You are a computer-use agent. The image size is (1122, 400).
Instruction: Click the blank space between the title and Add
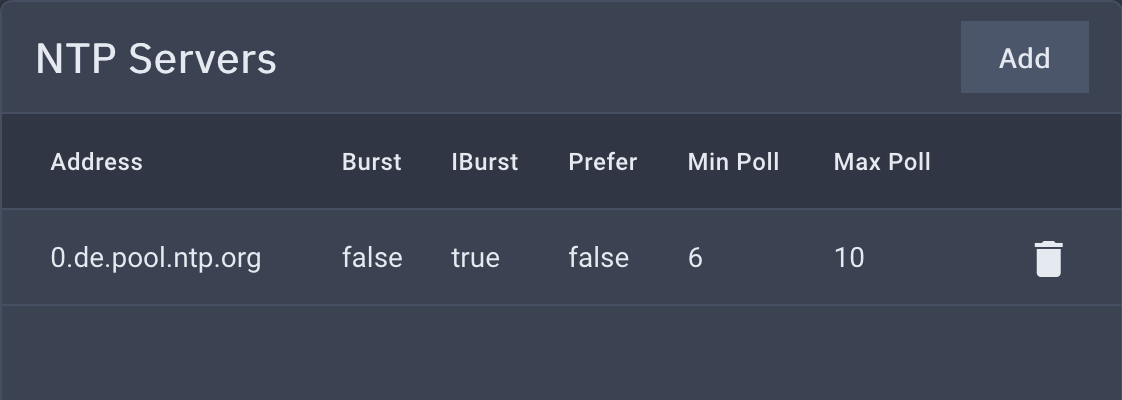pos(618,57)
